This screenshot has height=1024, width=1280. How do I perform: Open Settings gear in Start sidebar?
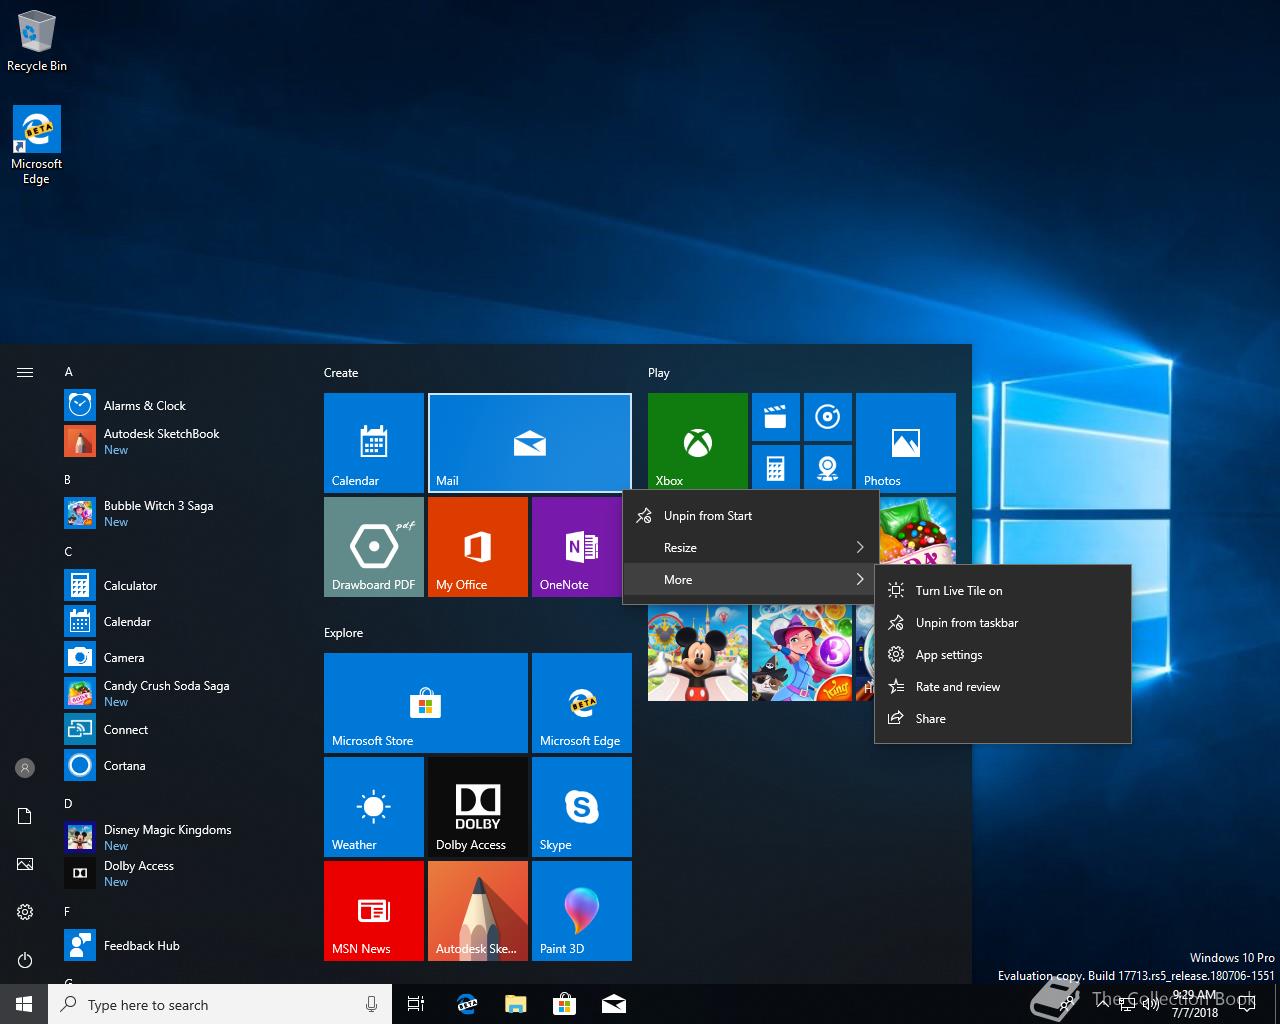click(x=25, y=912)
